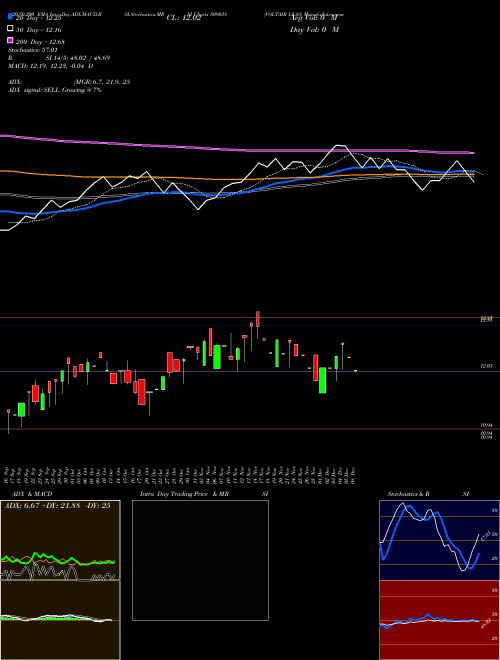Click the 'CL: 12.02' closing price label
The image size is (500, 660).
(184, 18)
